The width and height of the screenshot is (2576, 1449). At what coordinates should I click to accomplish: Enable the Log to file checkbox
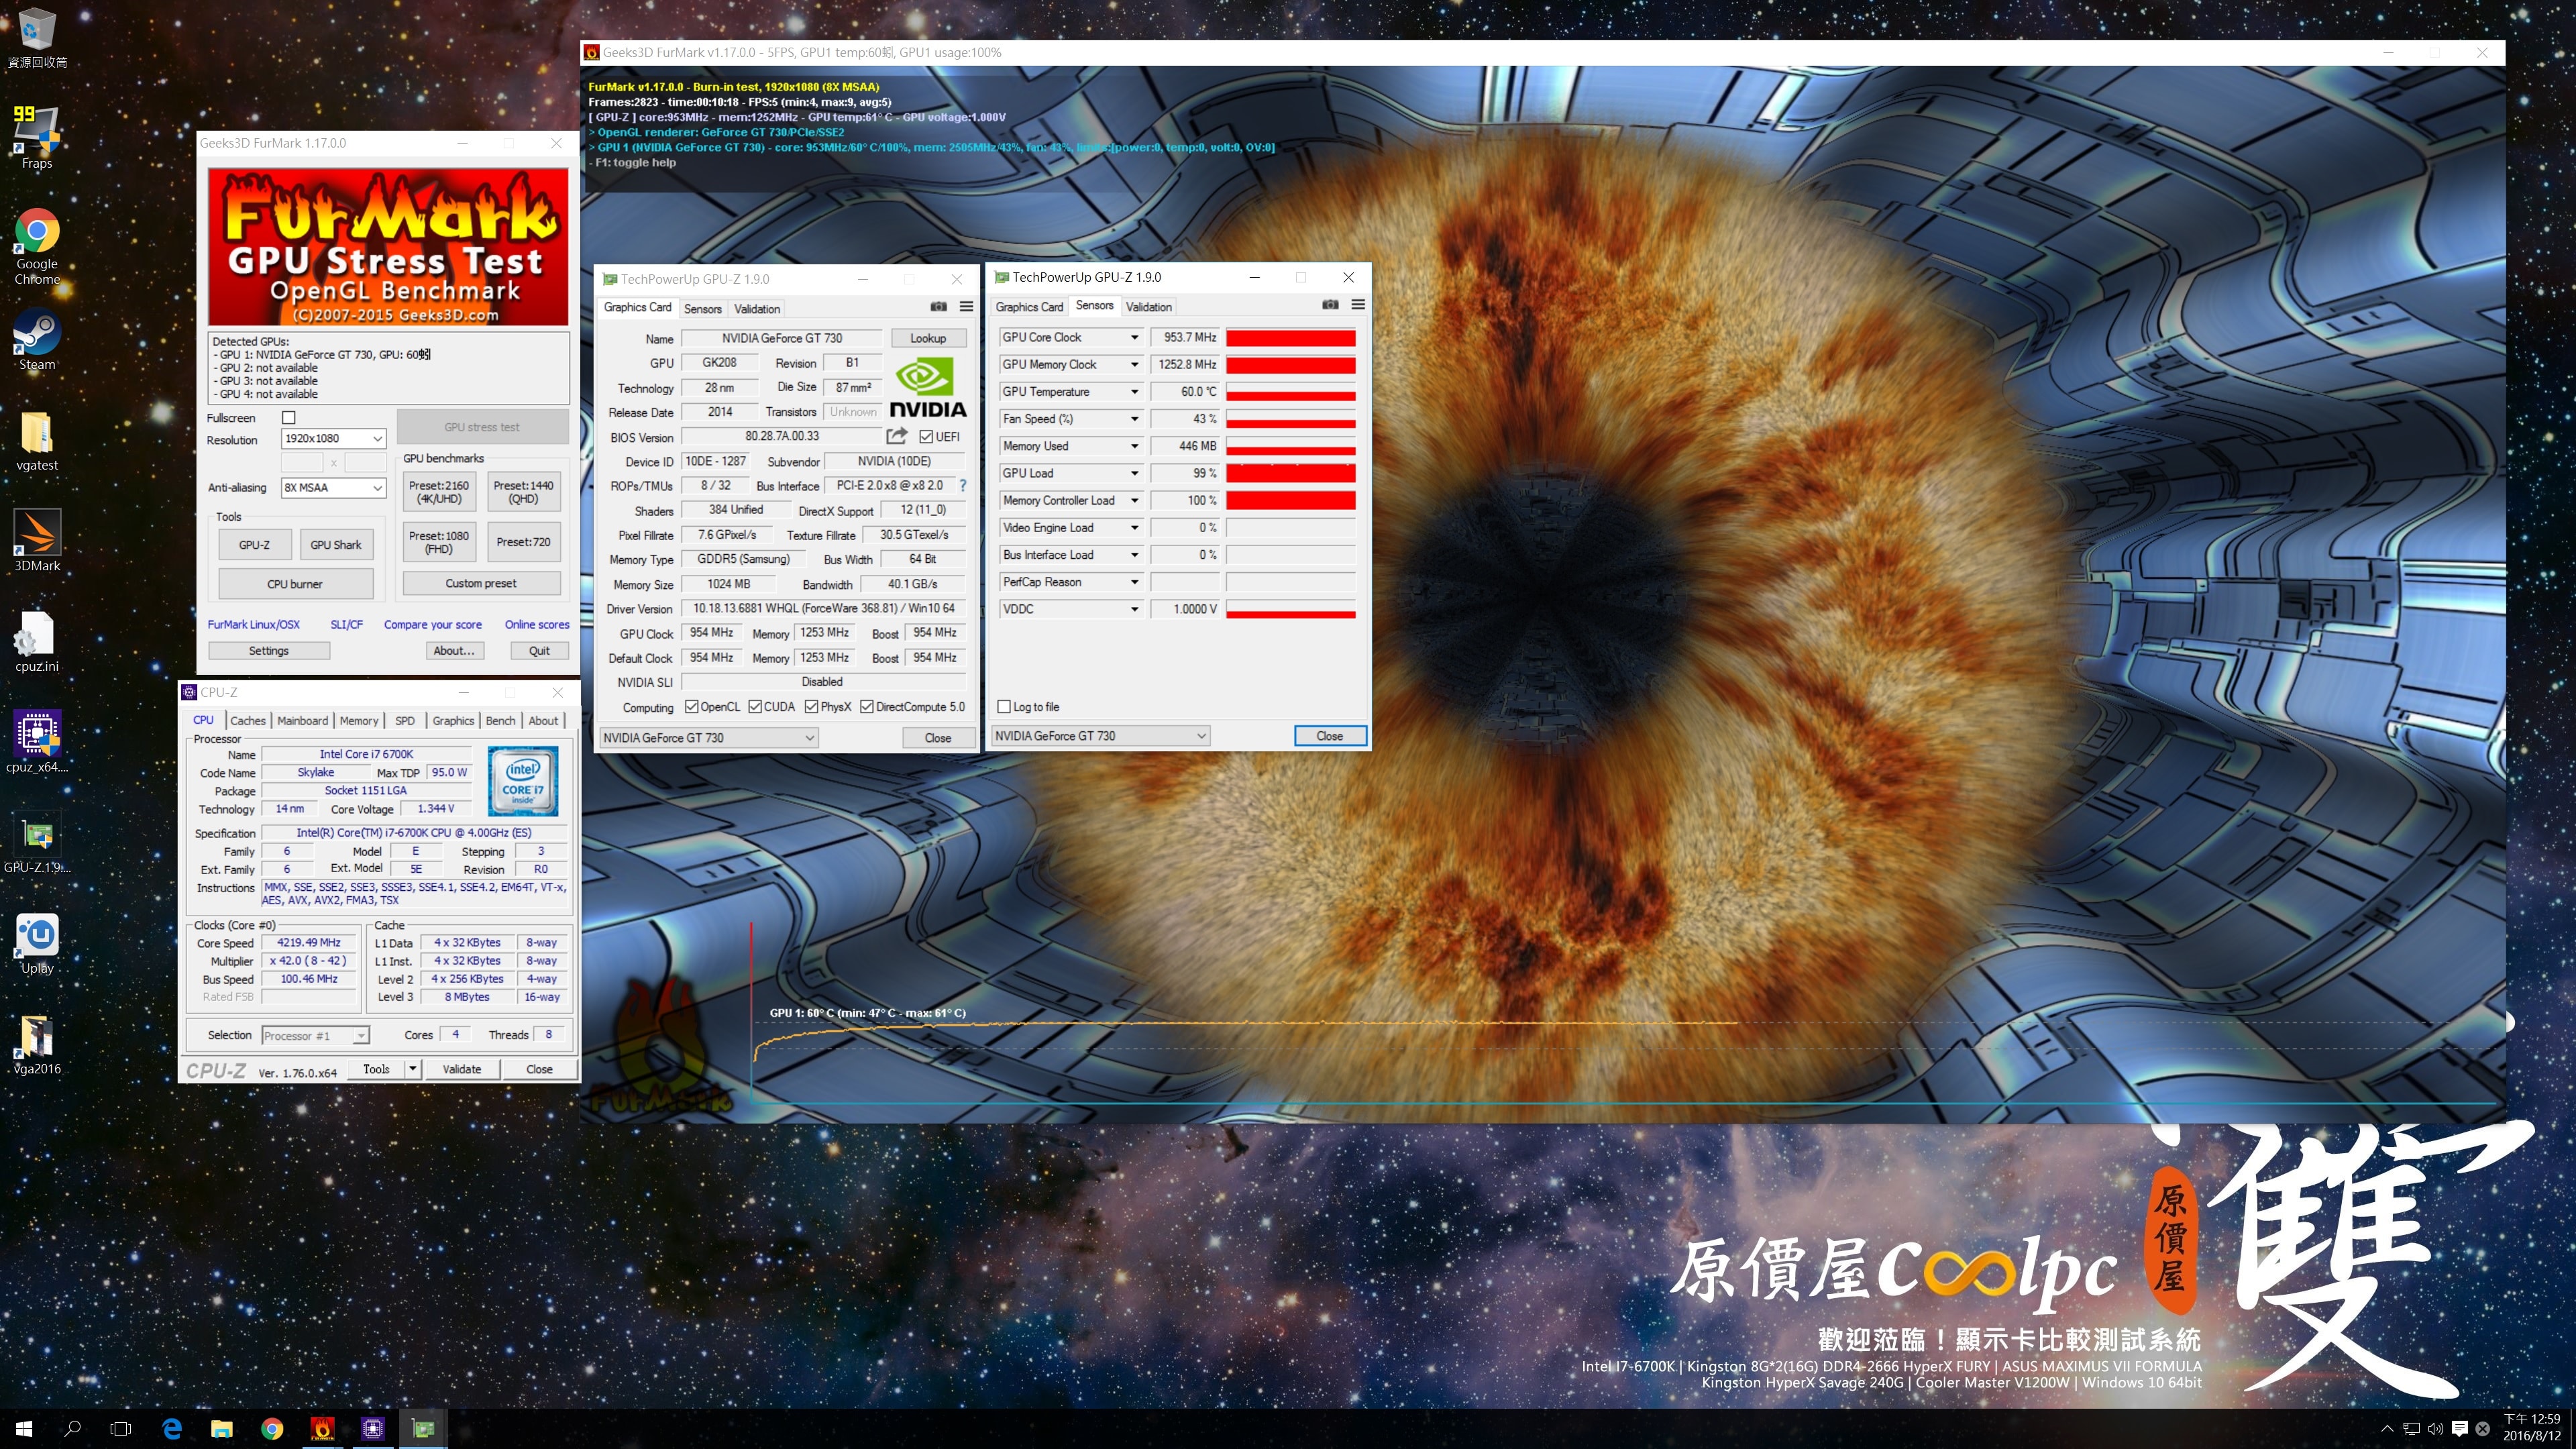[1004, 706]
